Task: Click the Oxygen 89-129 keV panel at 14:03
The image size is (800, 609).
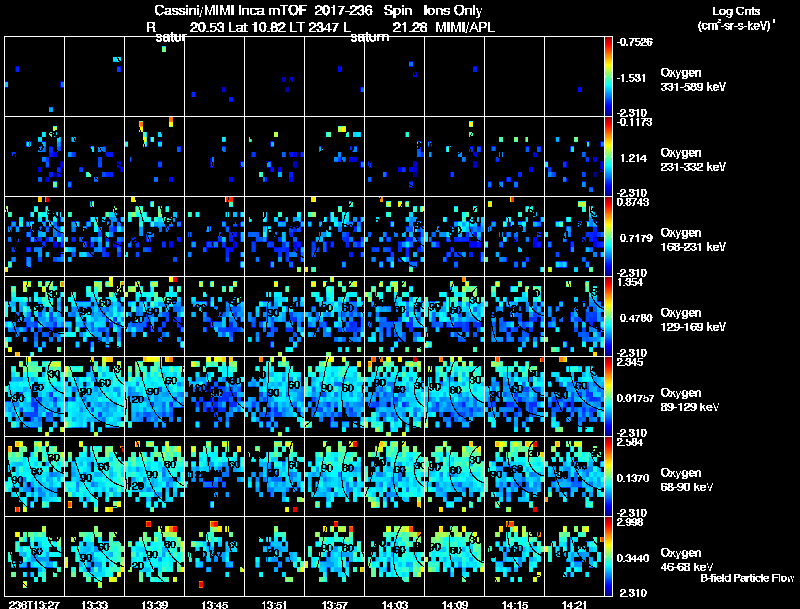Action: [395, 396]
